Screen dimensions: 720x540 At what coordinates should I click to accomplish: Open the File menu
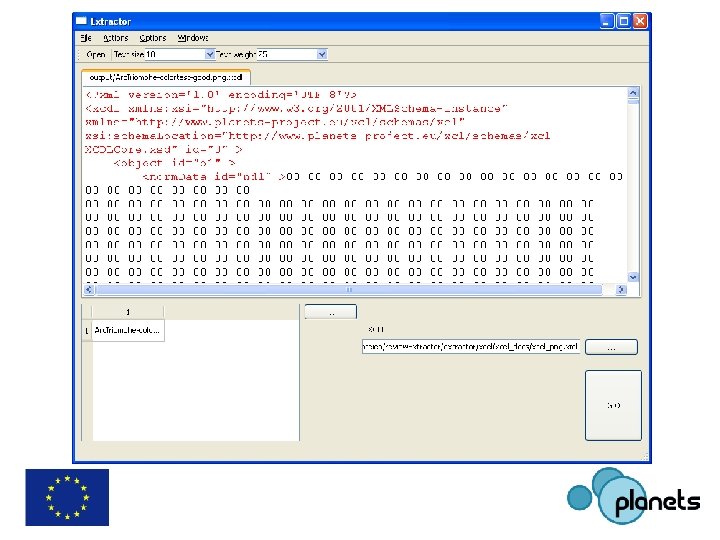[x=86, y=38]
